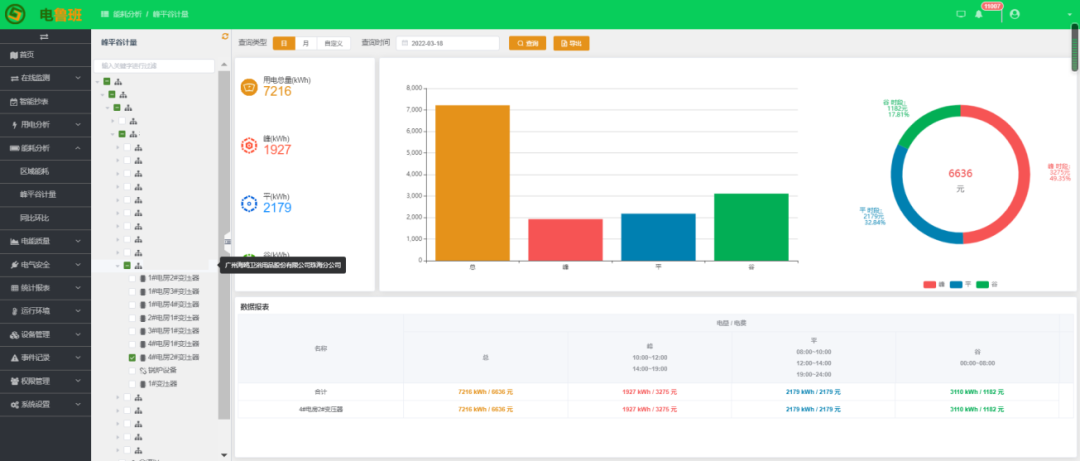Image resolution: width=1080 pixels, height=461 pixels.
Task: Check the 2#电房1#变压器 checkbox
Action: point(132,317)
